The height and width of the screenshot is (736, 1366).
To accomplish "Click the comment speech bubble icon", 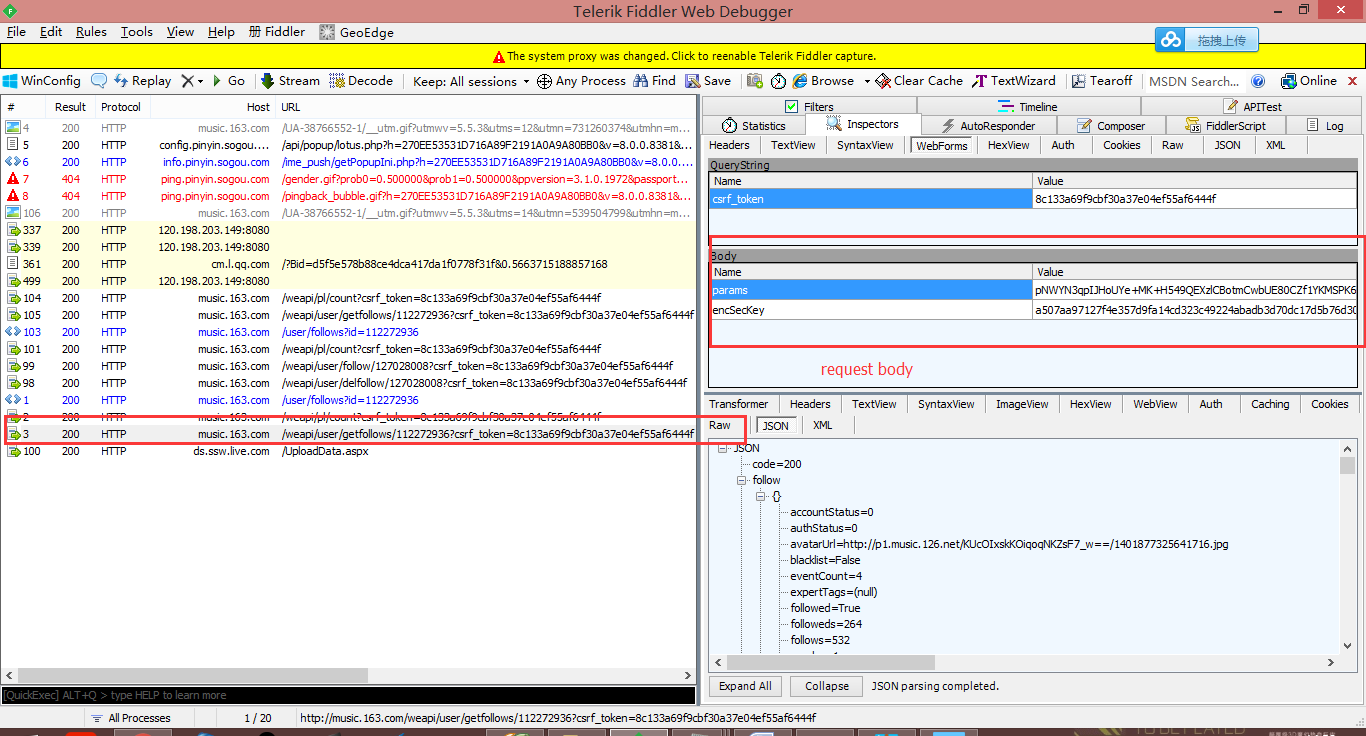I will pos(99,81).
